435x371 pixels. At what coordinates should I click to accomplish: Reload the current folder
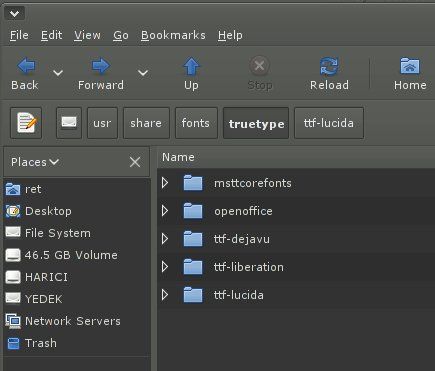(x=329, y=74)
